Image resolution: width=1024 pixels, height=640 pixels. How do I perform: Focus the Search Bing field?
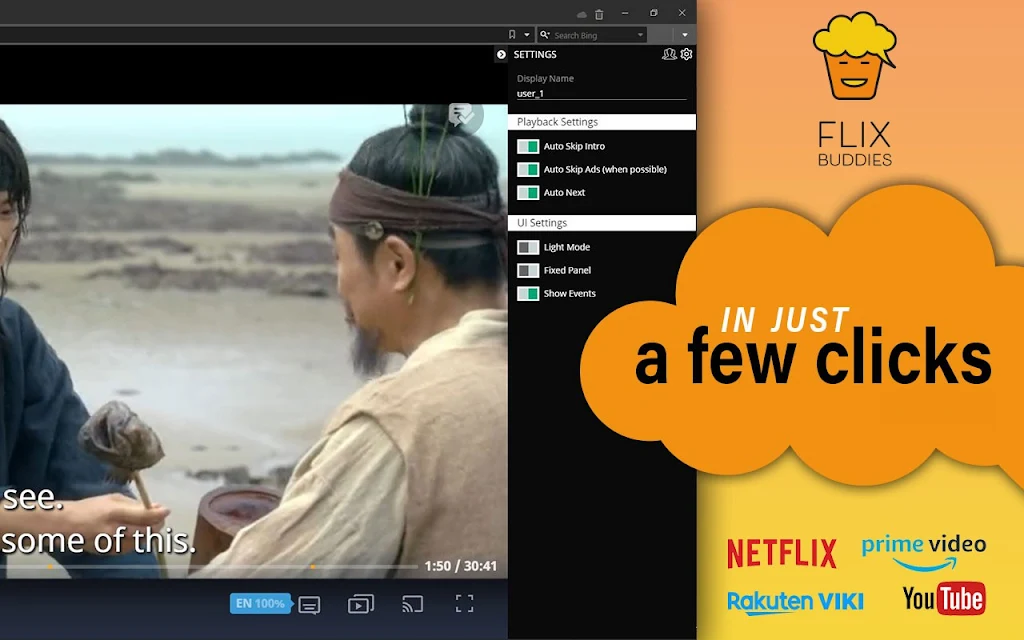point(593,35)
